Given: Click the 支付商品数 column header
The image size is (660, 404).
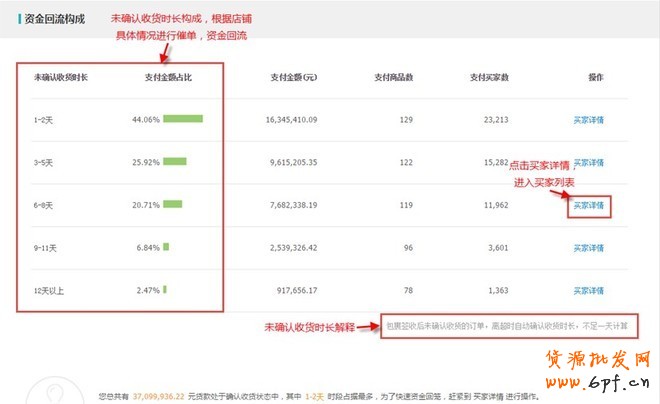Looking at the screenshot, I should (394, 77).
